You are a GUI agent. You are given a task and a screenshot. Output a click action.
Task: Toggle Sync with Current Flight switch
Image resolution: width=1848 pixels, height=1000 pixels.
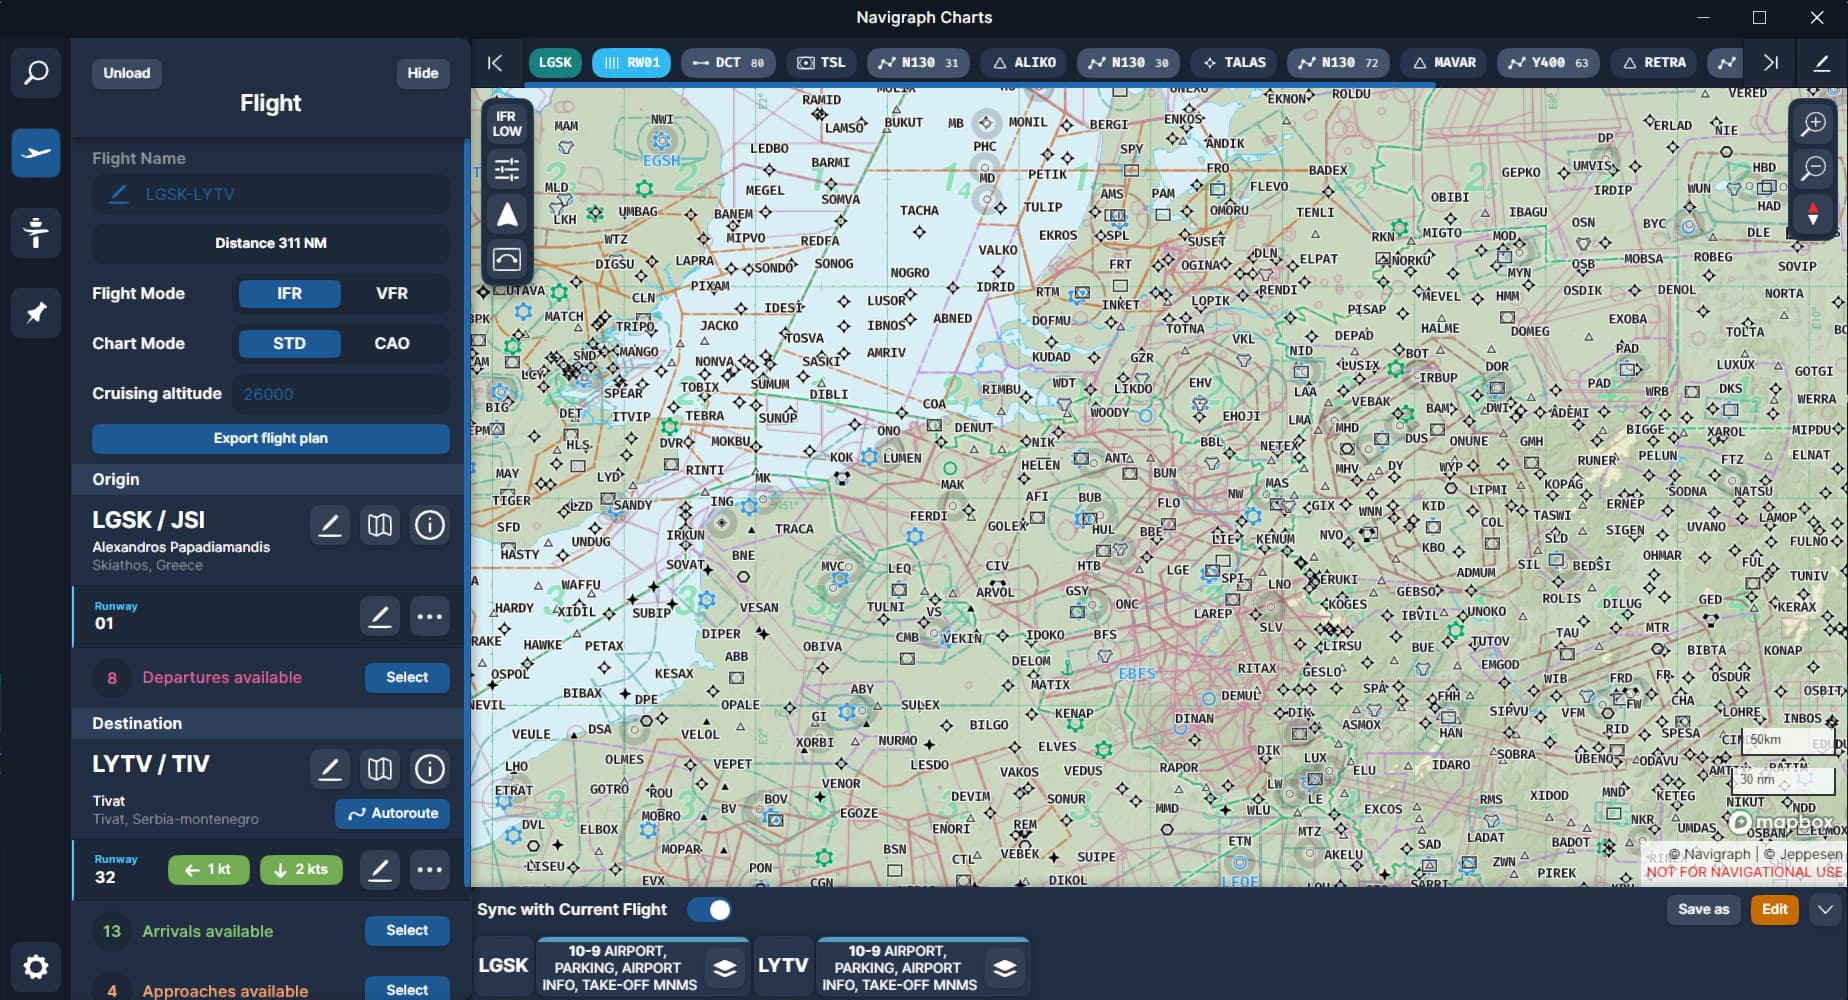point(709,909)
